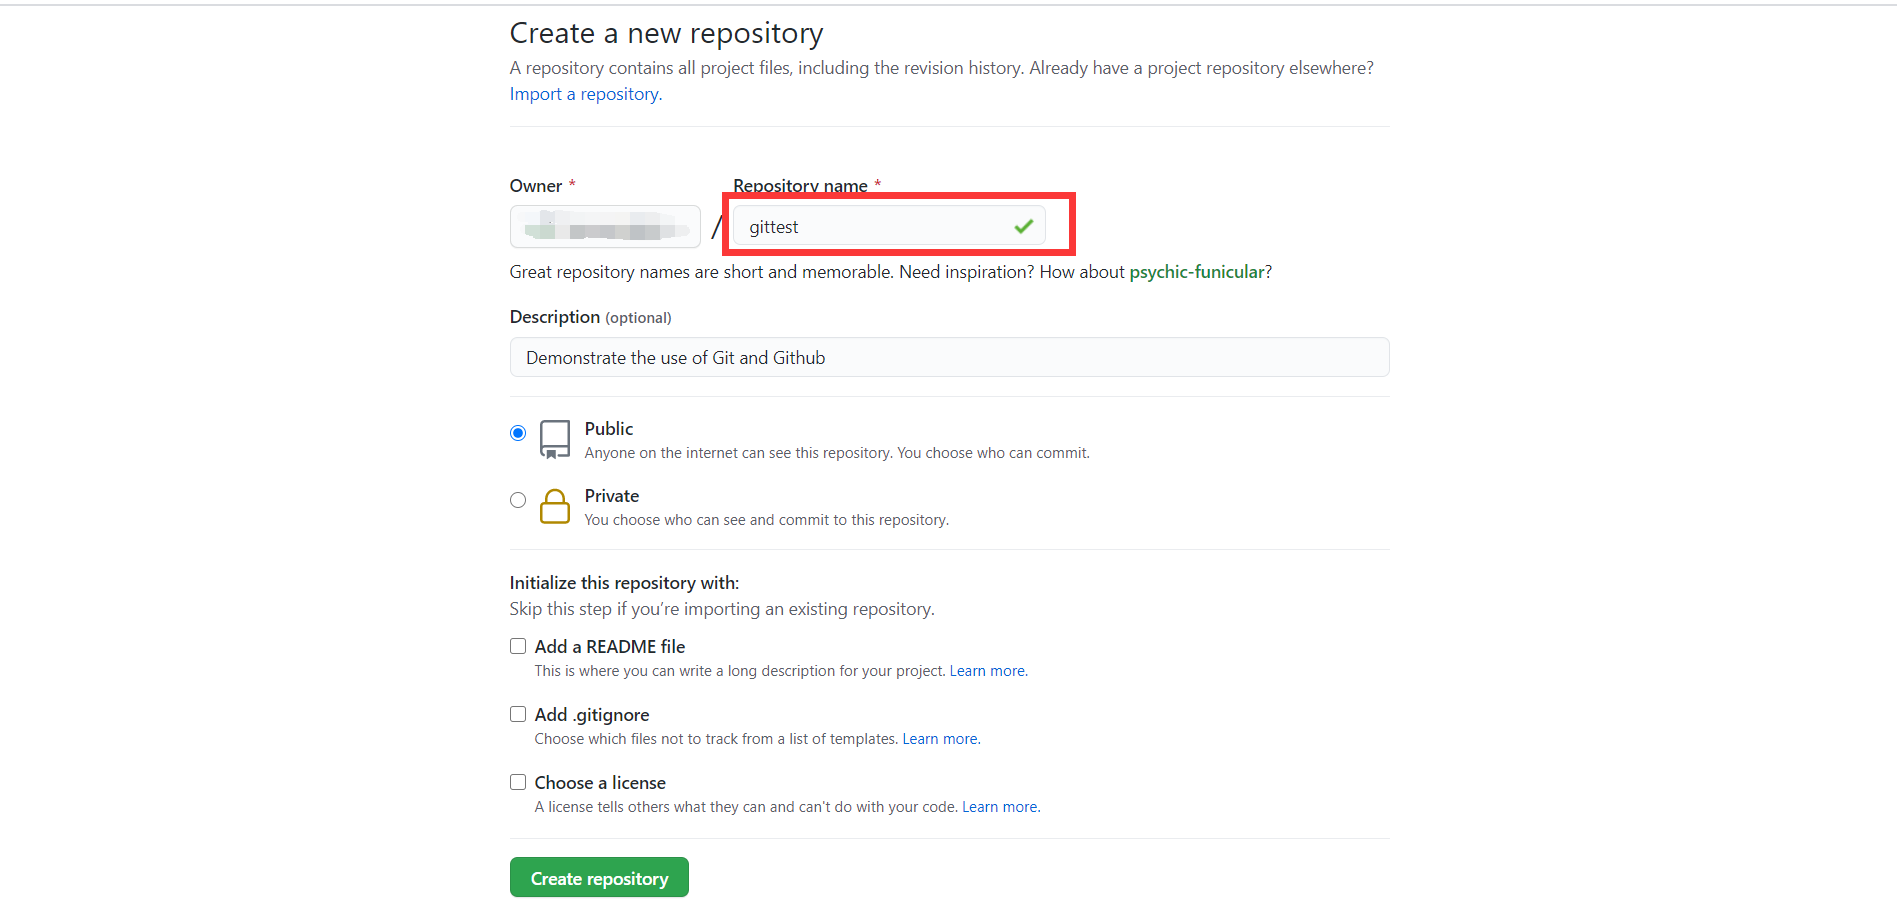Click the Add .gitignore label
Image resolution: width=1897 pixels, height=907 pixels.
click(x=592, y=715)
